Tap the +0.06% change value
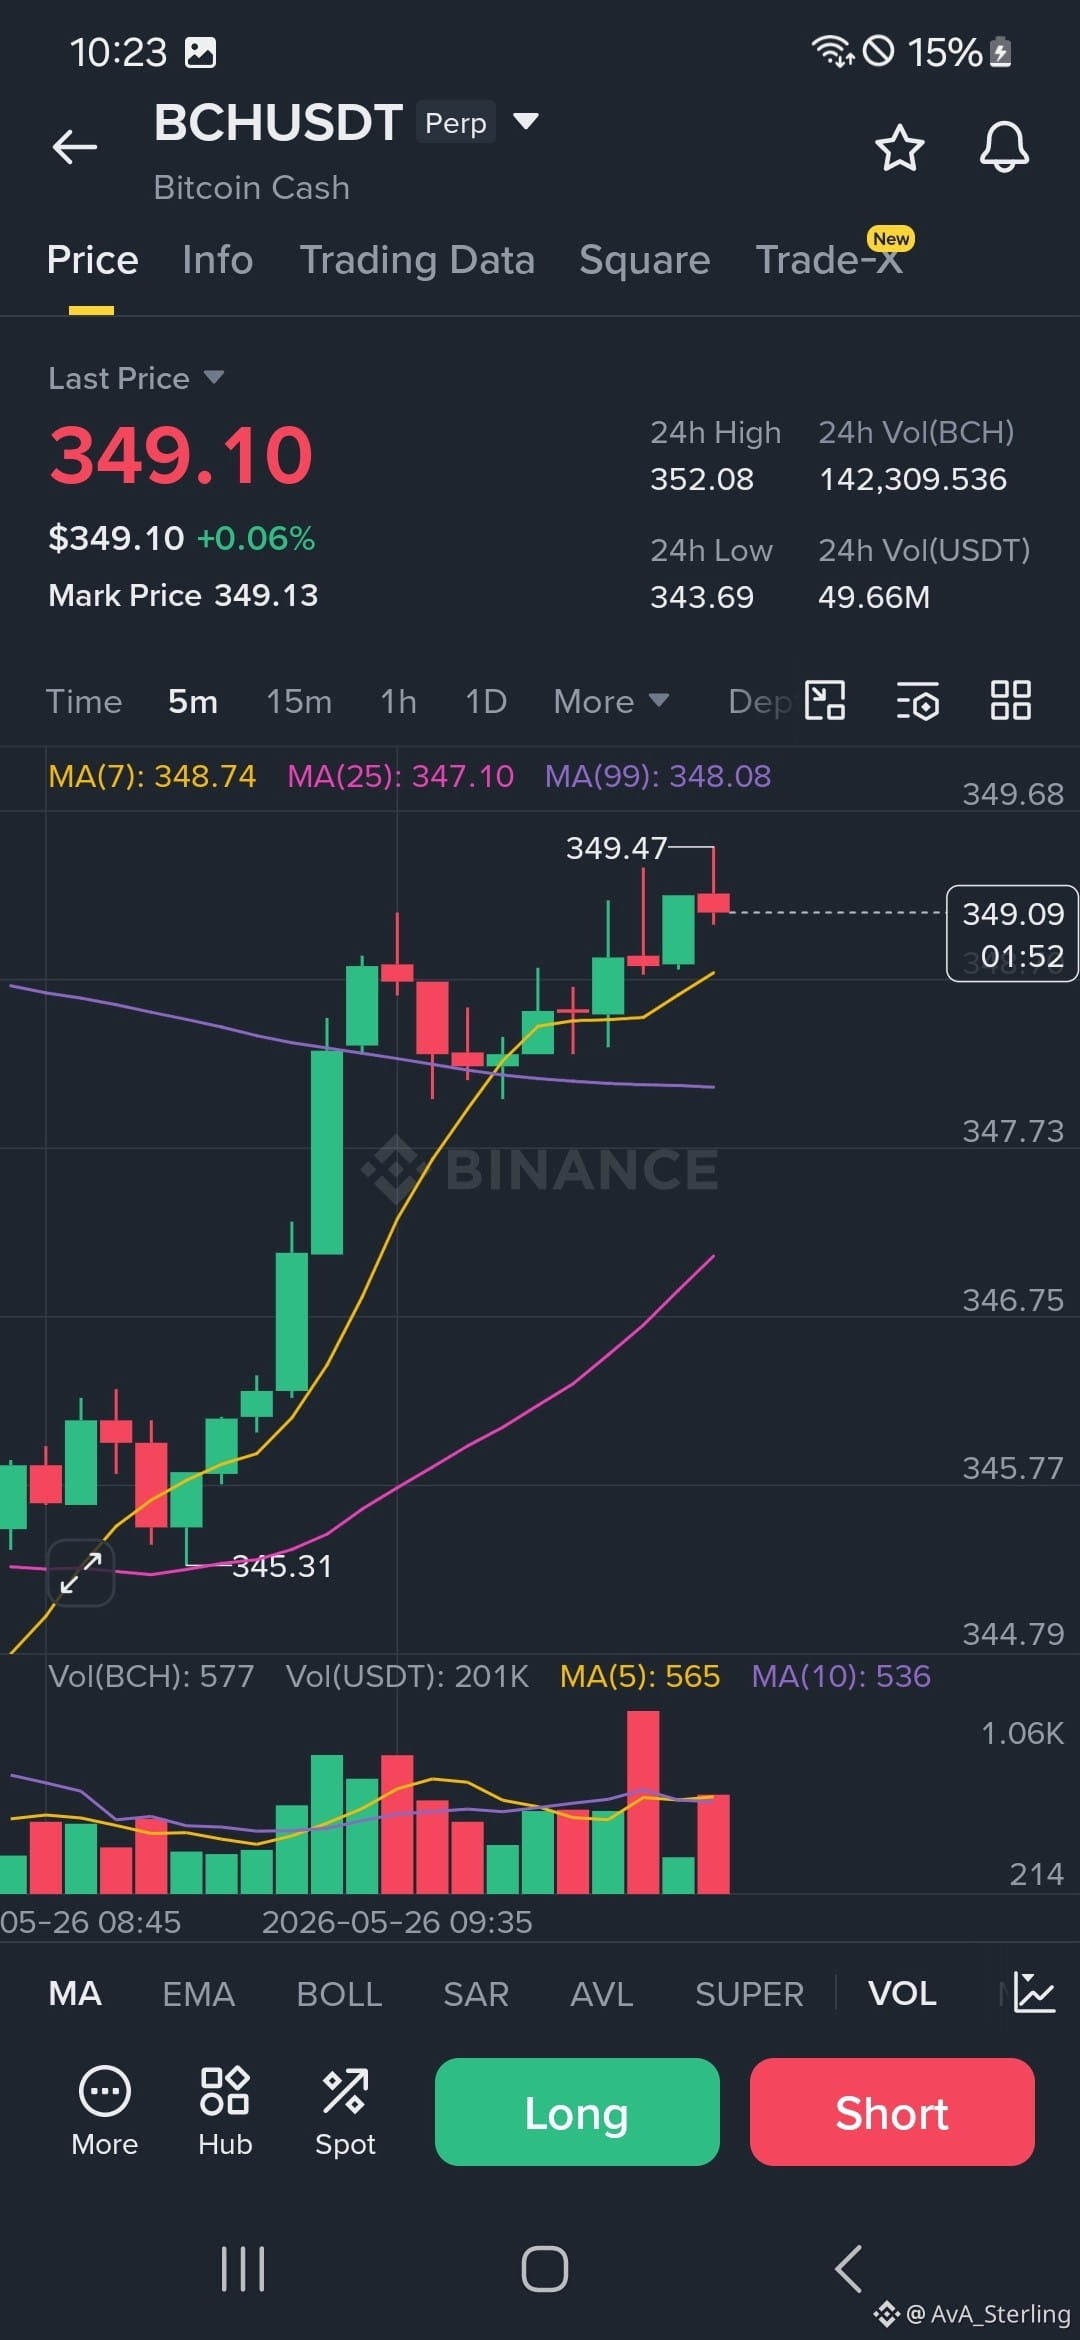The image size is (1080, 2340). (256, 538)
